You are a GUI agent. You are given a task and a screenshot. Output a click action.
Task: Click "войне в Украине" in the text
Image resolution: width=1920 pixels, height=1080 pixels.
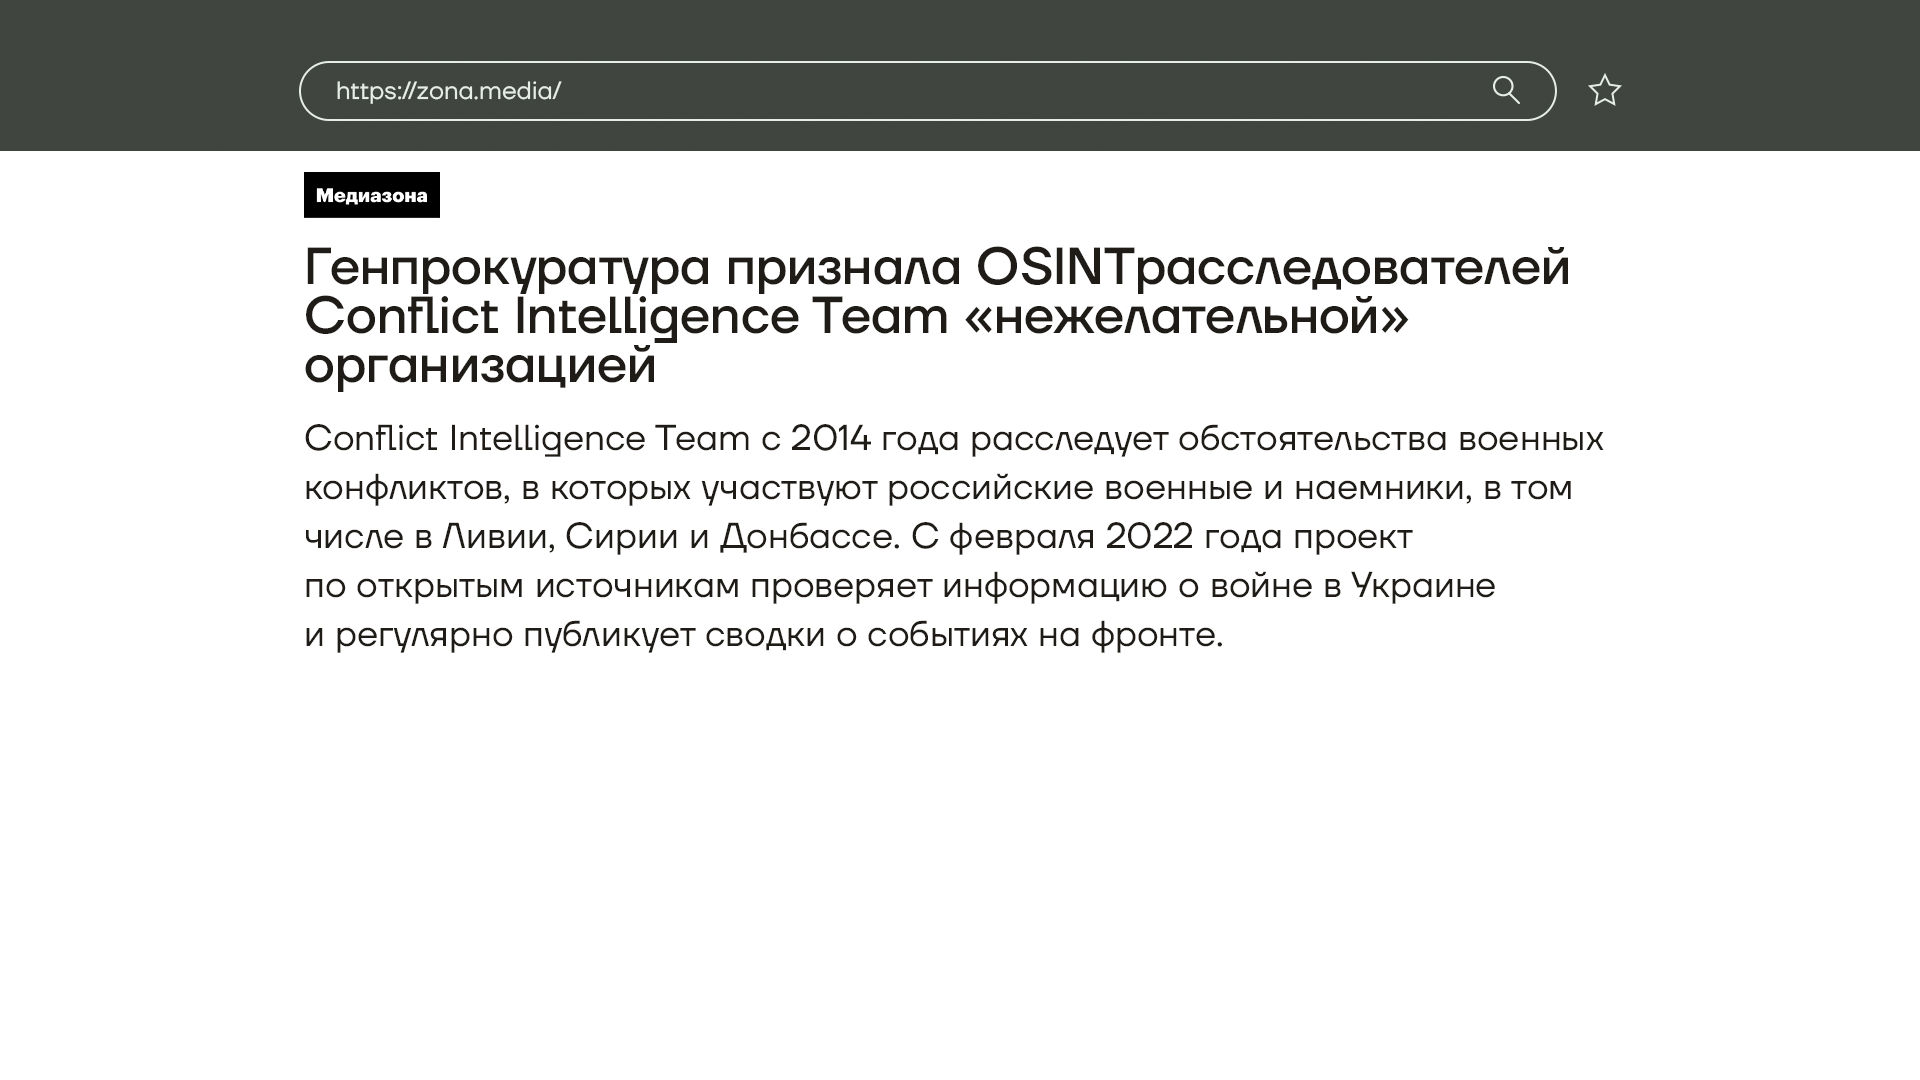[x=1352, y=586]
